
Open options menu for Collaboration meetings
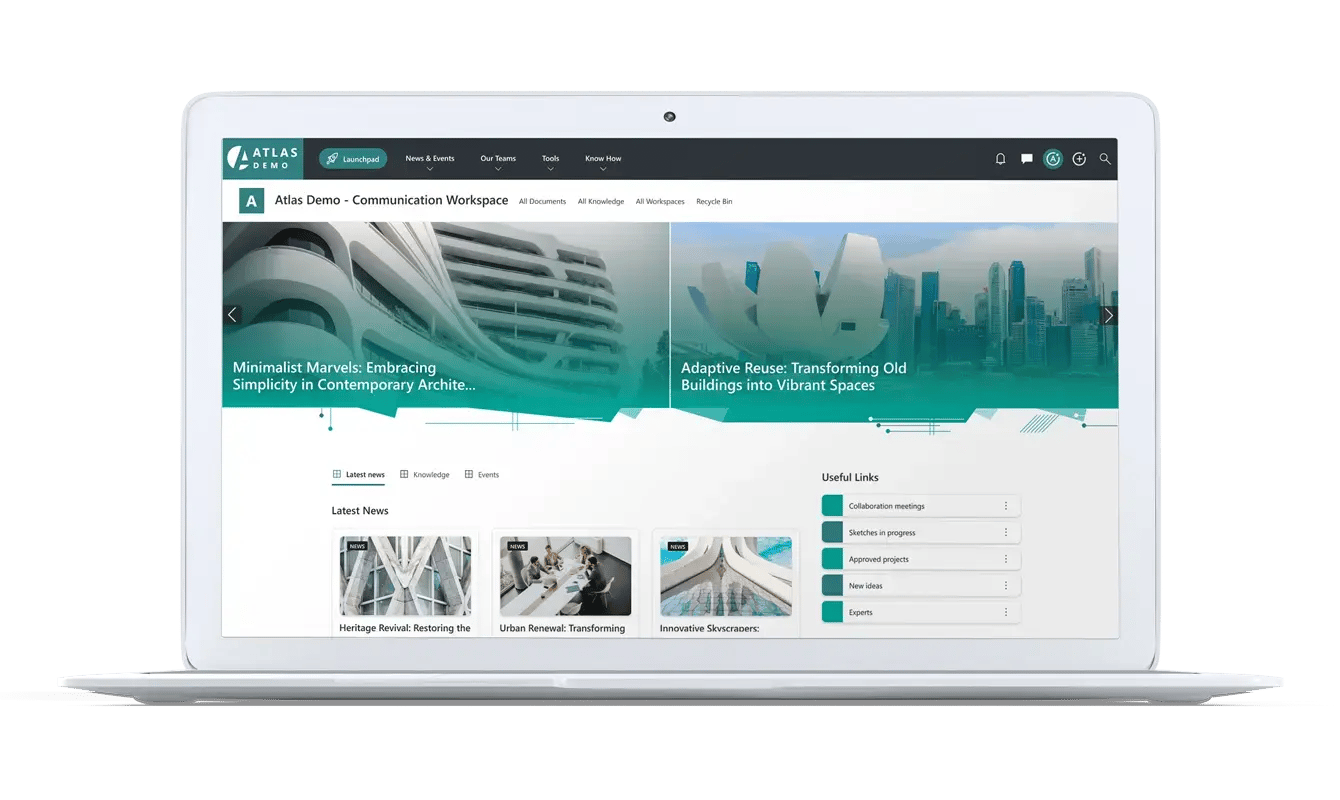pos(1006,506)
